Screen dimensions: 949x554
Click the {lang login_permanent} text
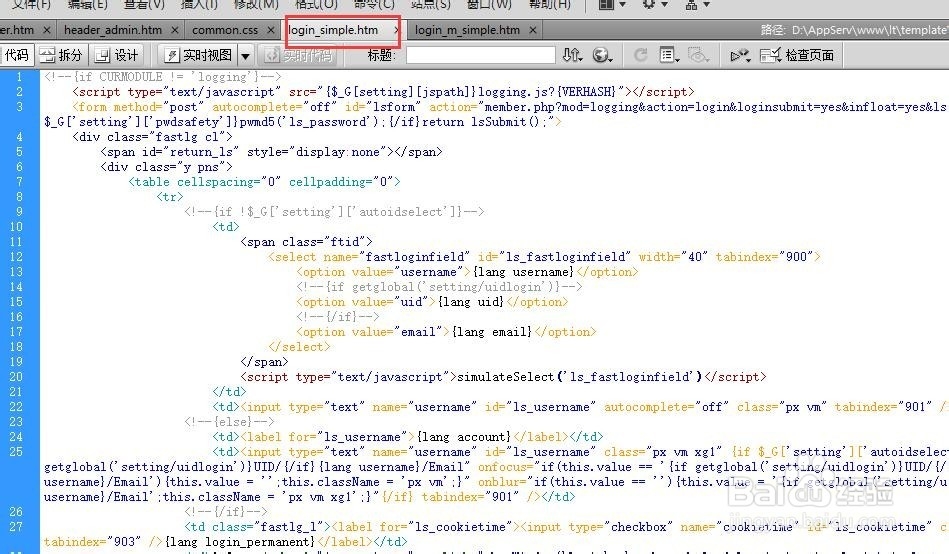240,542
